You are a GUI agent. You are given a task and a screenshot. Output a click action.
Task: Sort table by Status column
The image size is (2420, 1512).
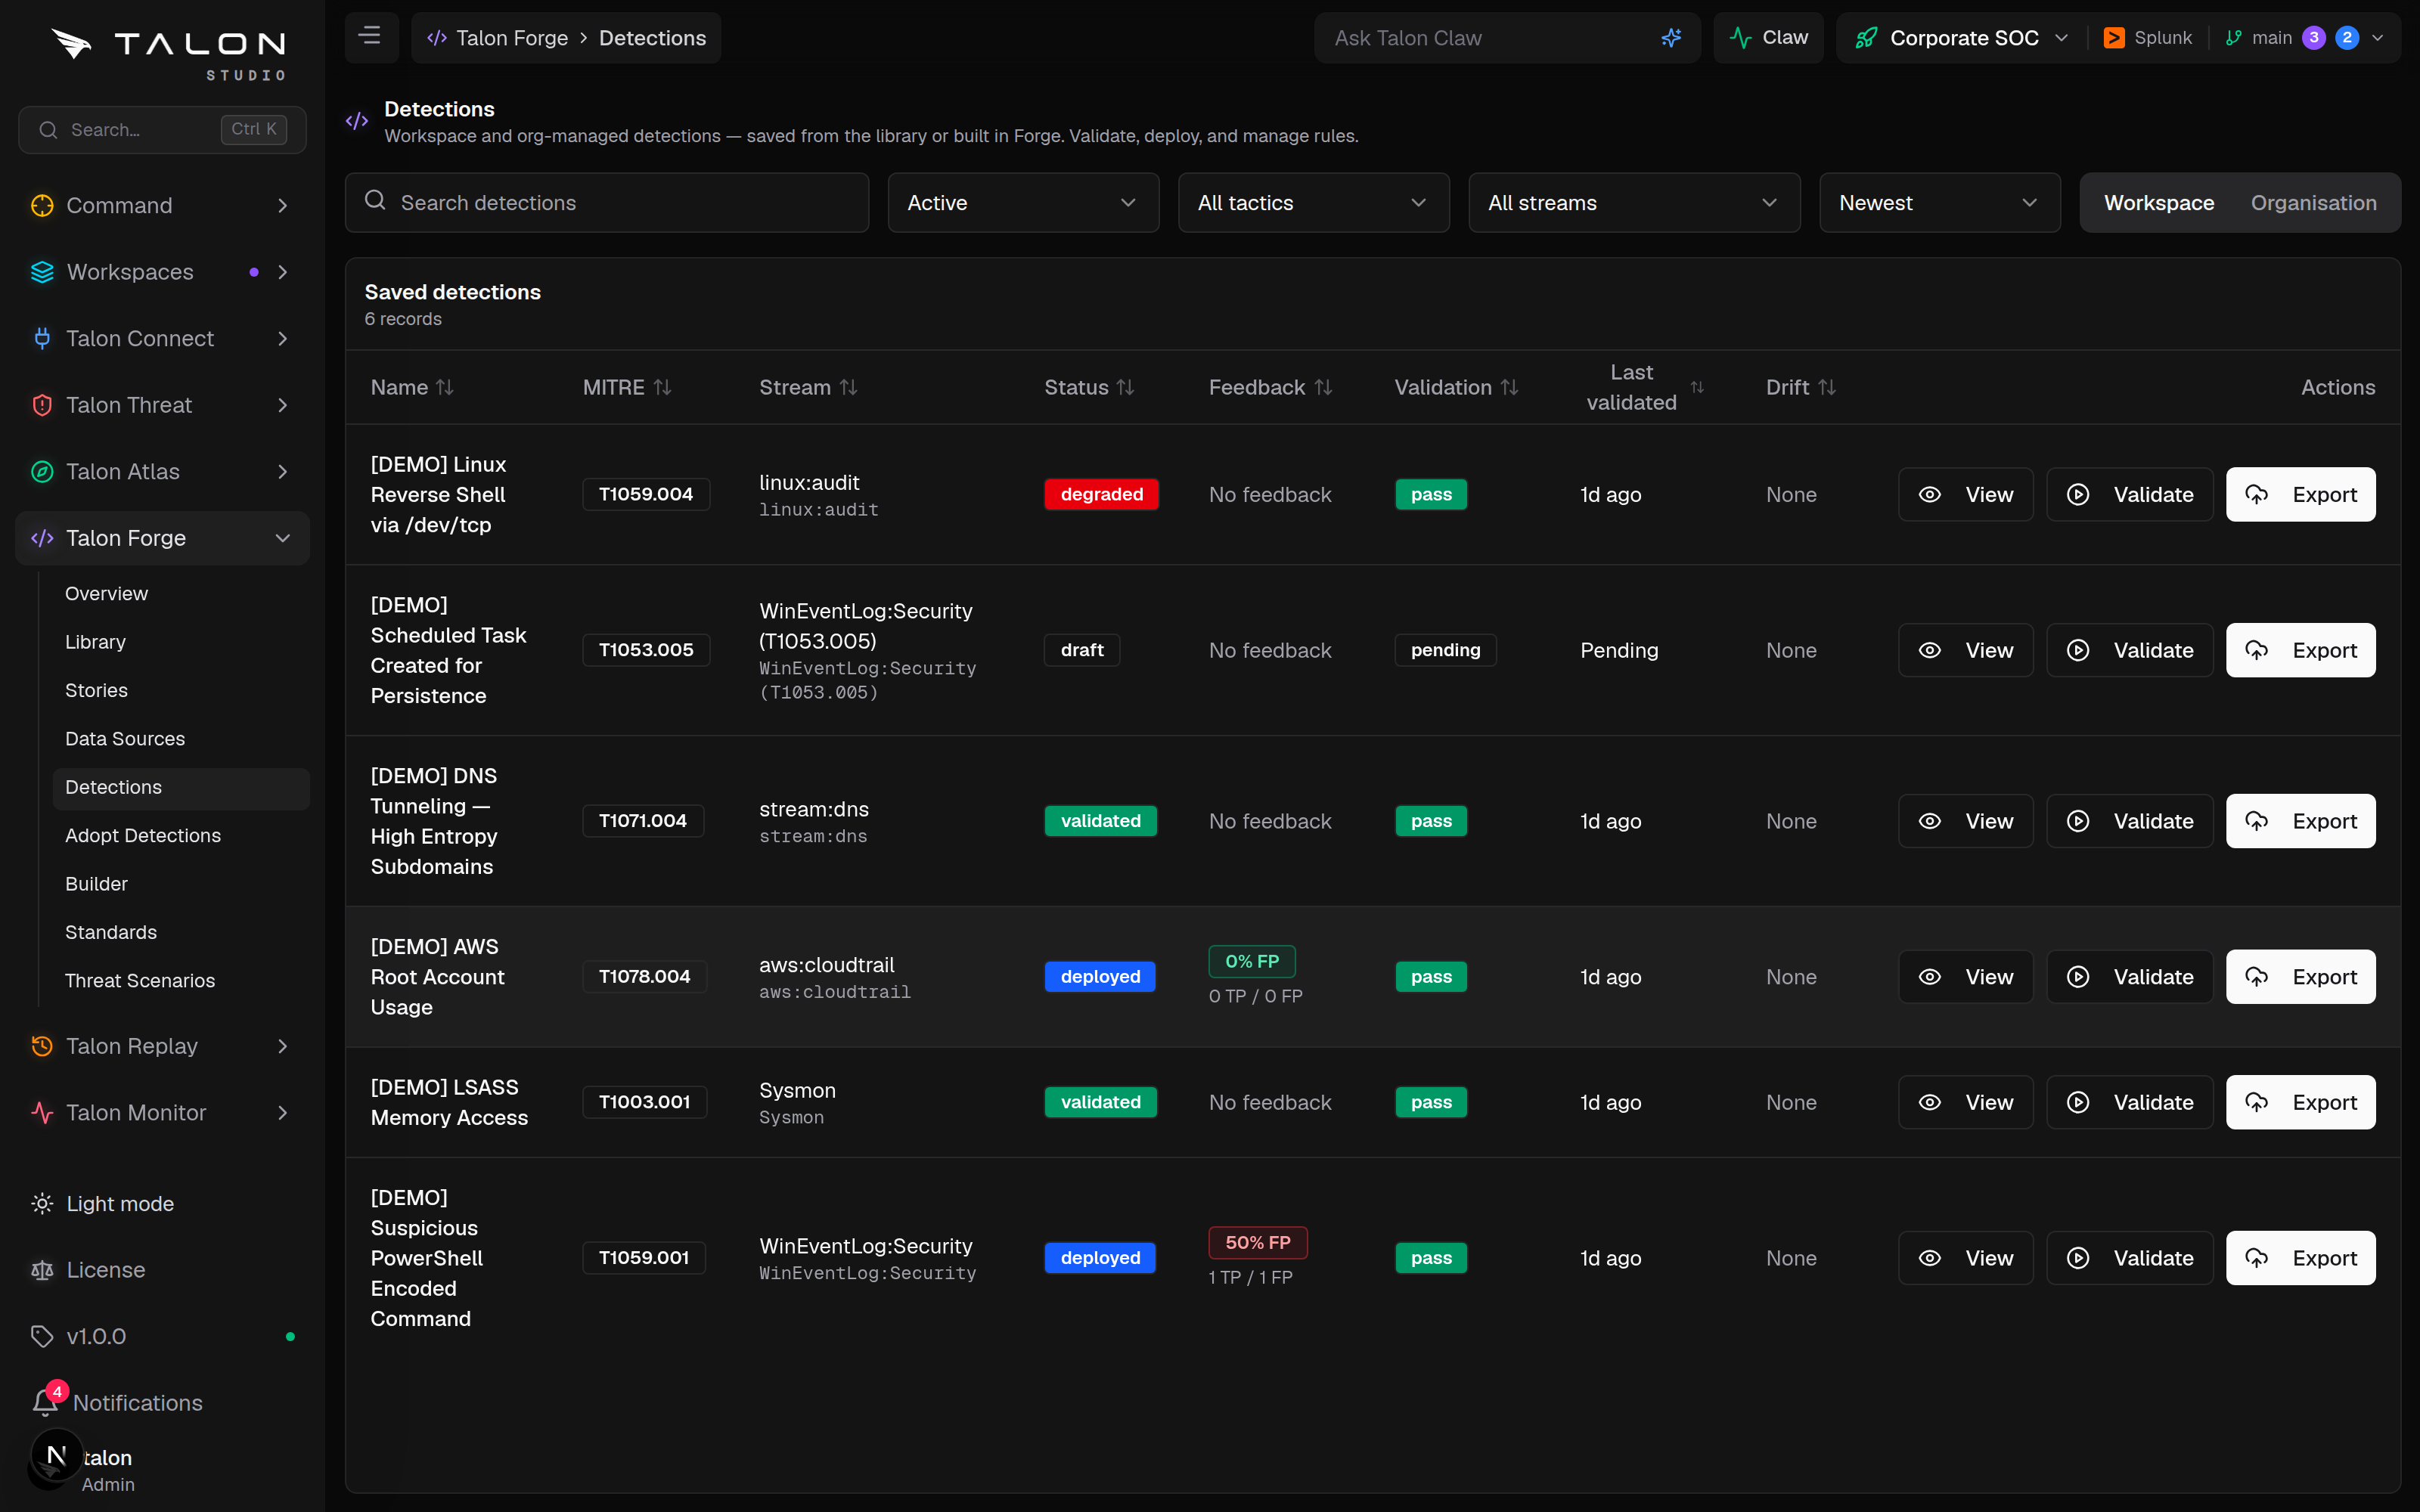pyautogui.click(x=1089, y=387)
